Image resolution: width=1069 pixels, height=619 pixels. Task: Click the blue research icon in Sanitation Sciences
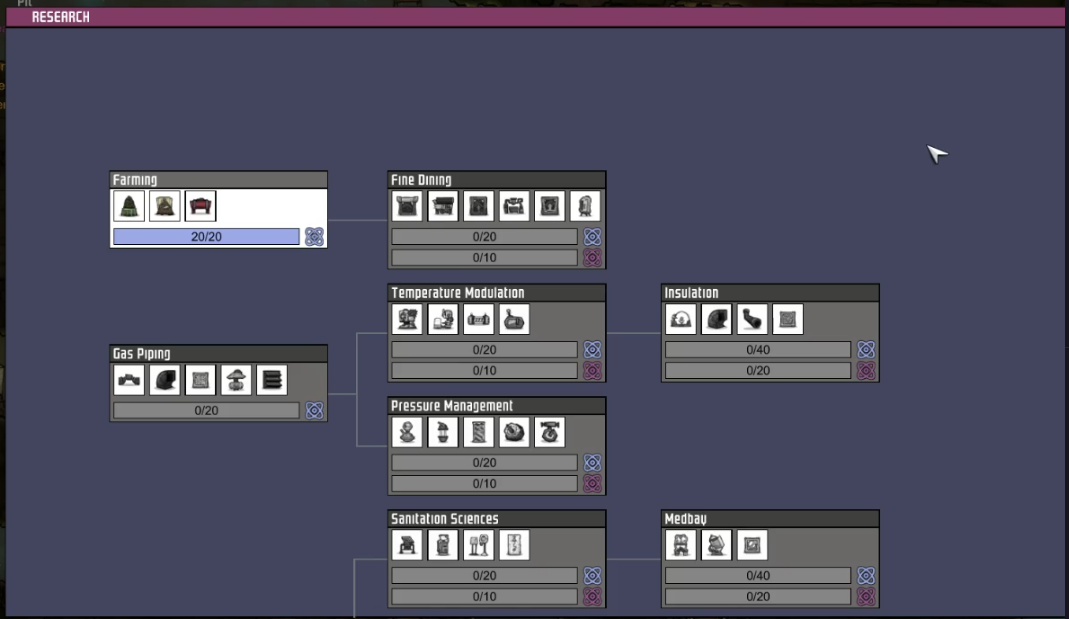point(592,576)
